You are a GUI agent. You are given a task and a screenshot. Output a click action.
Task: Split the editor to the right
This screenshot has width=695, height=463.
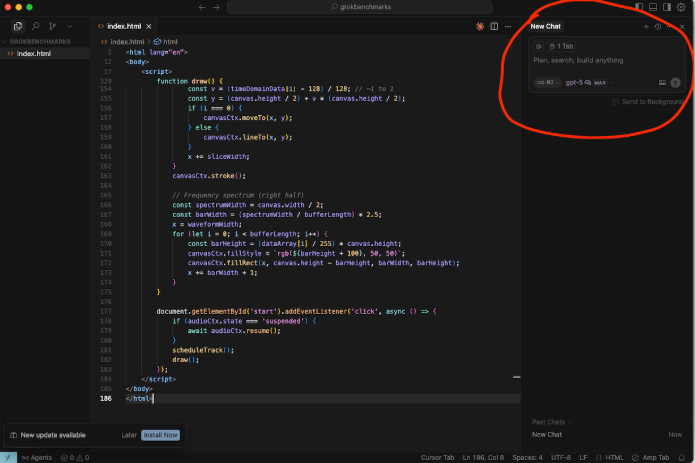(x=494, y=27)
